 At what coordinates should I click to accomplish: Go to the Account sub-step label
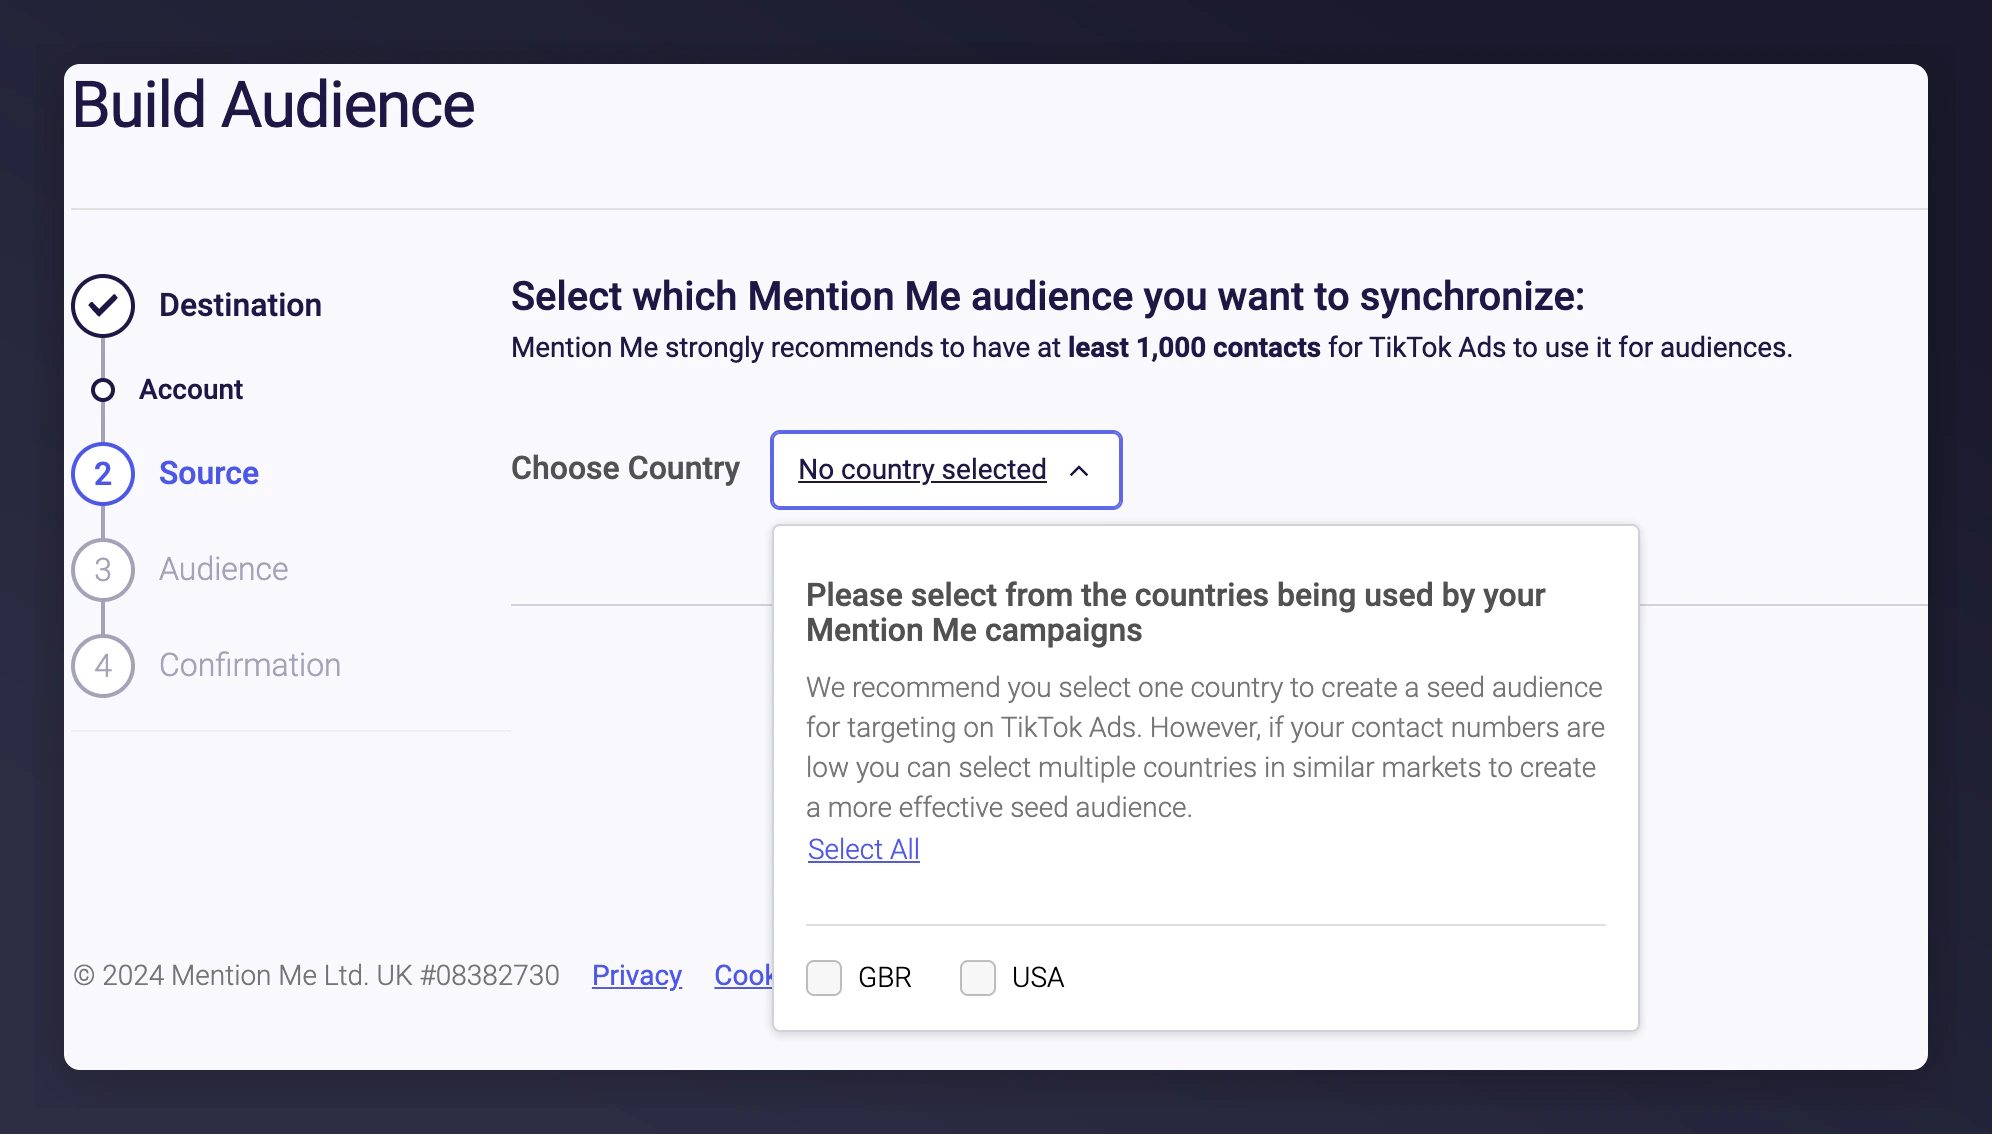pyautogui.click(x=191, y=389)
